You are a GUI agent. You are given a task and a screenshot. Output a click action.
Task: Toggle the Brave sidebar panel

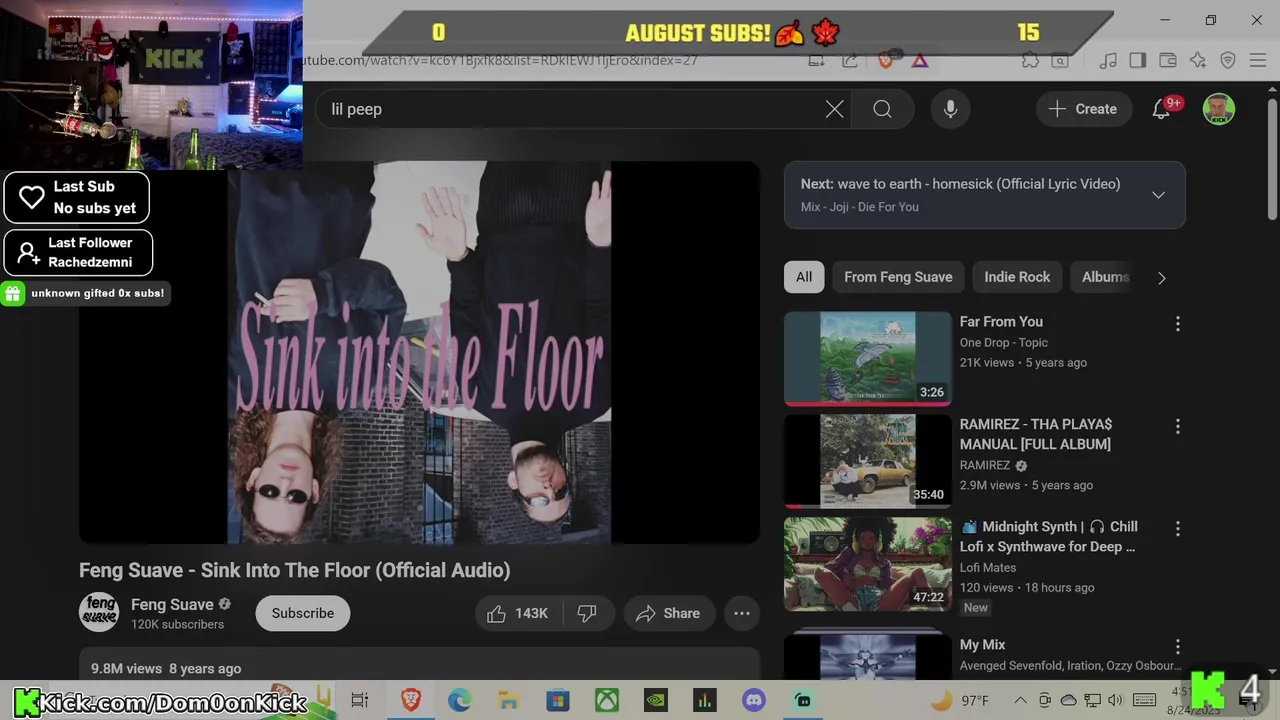1137,60
